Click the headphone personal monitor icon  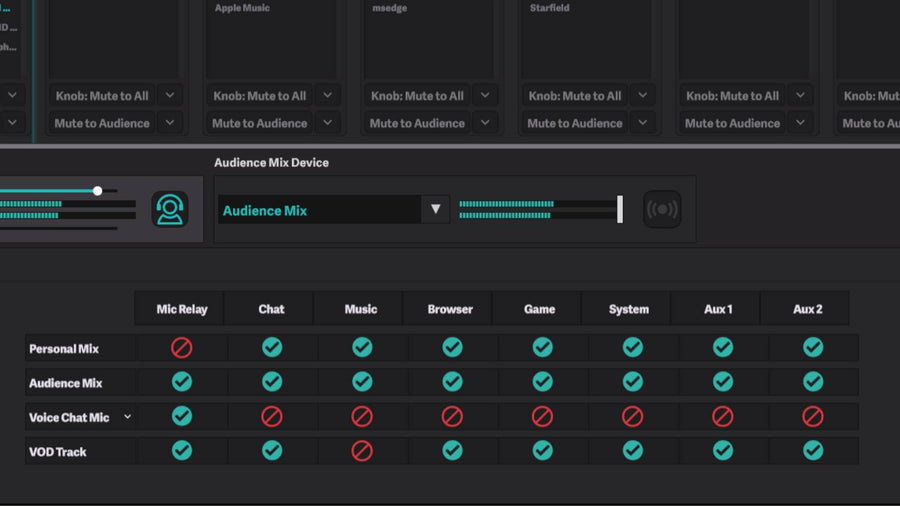point(170,209)
